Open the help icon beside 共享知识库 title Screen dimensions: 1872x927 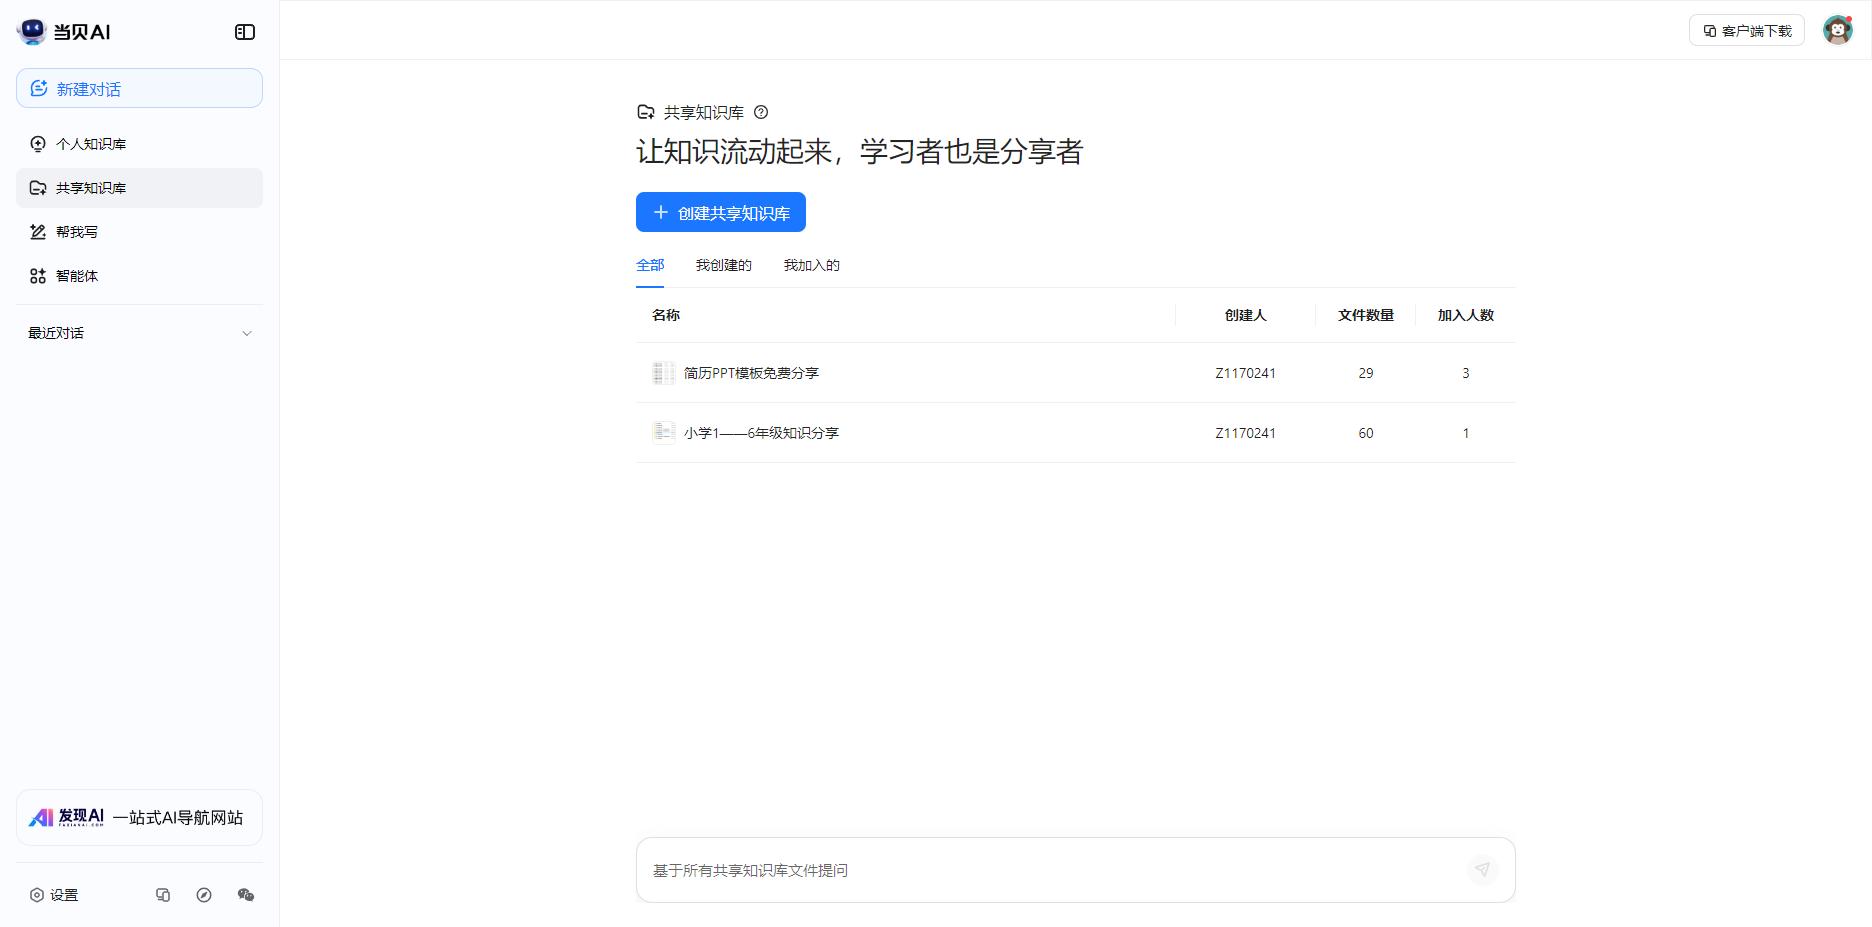(762, 112)
